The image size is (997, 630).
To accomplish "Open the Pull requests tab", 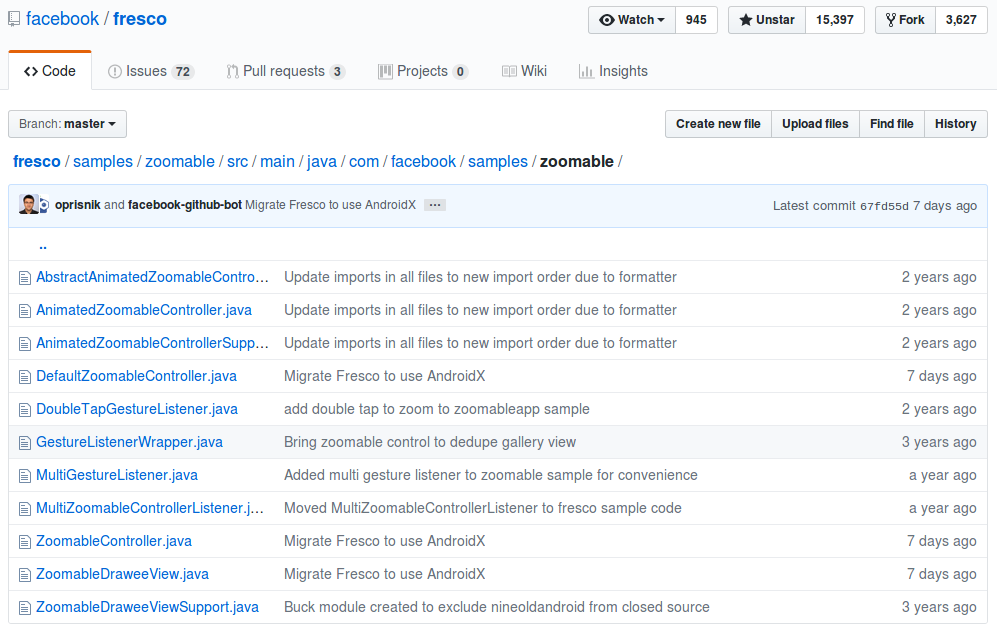I will click(x=285, y=71).
